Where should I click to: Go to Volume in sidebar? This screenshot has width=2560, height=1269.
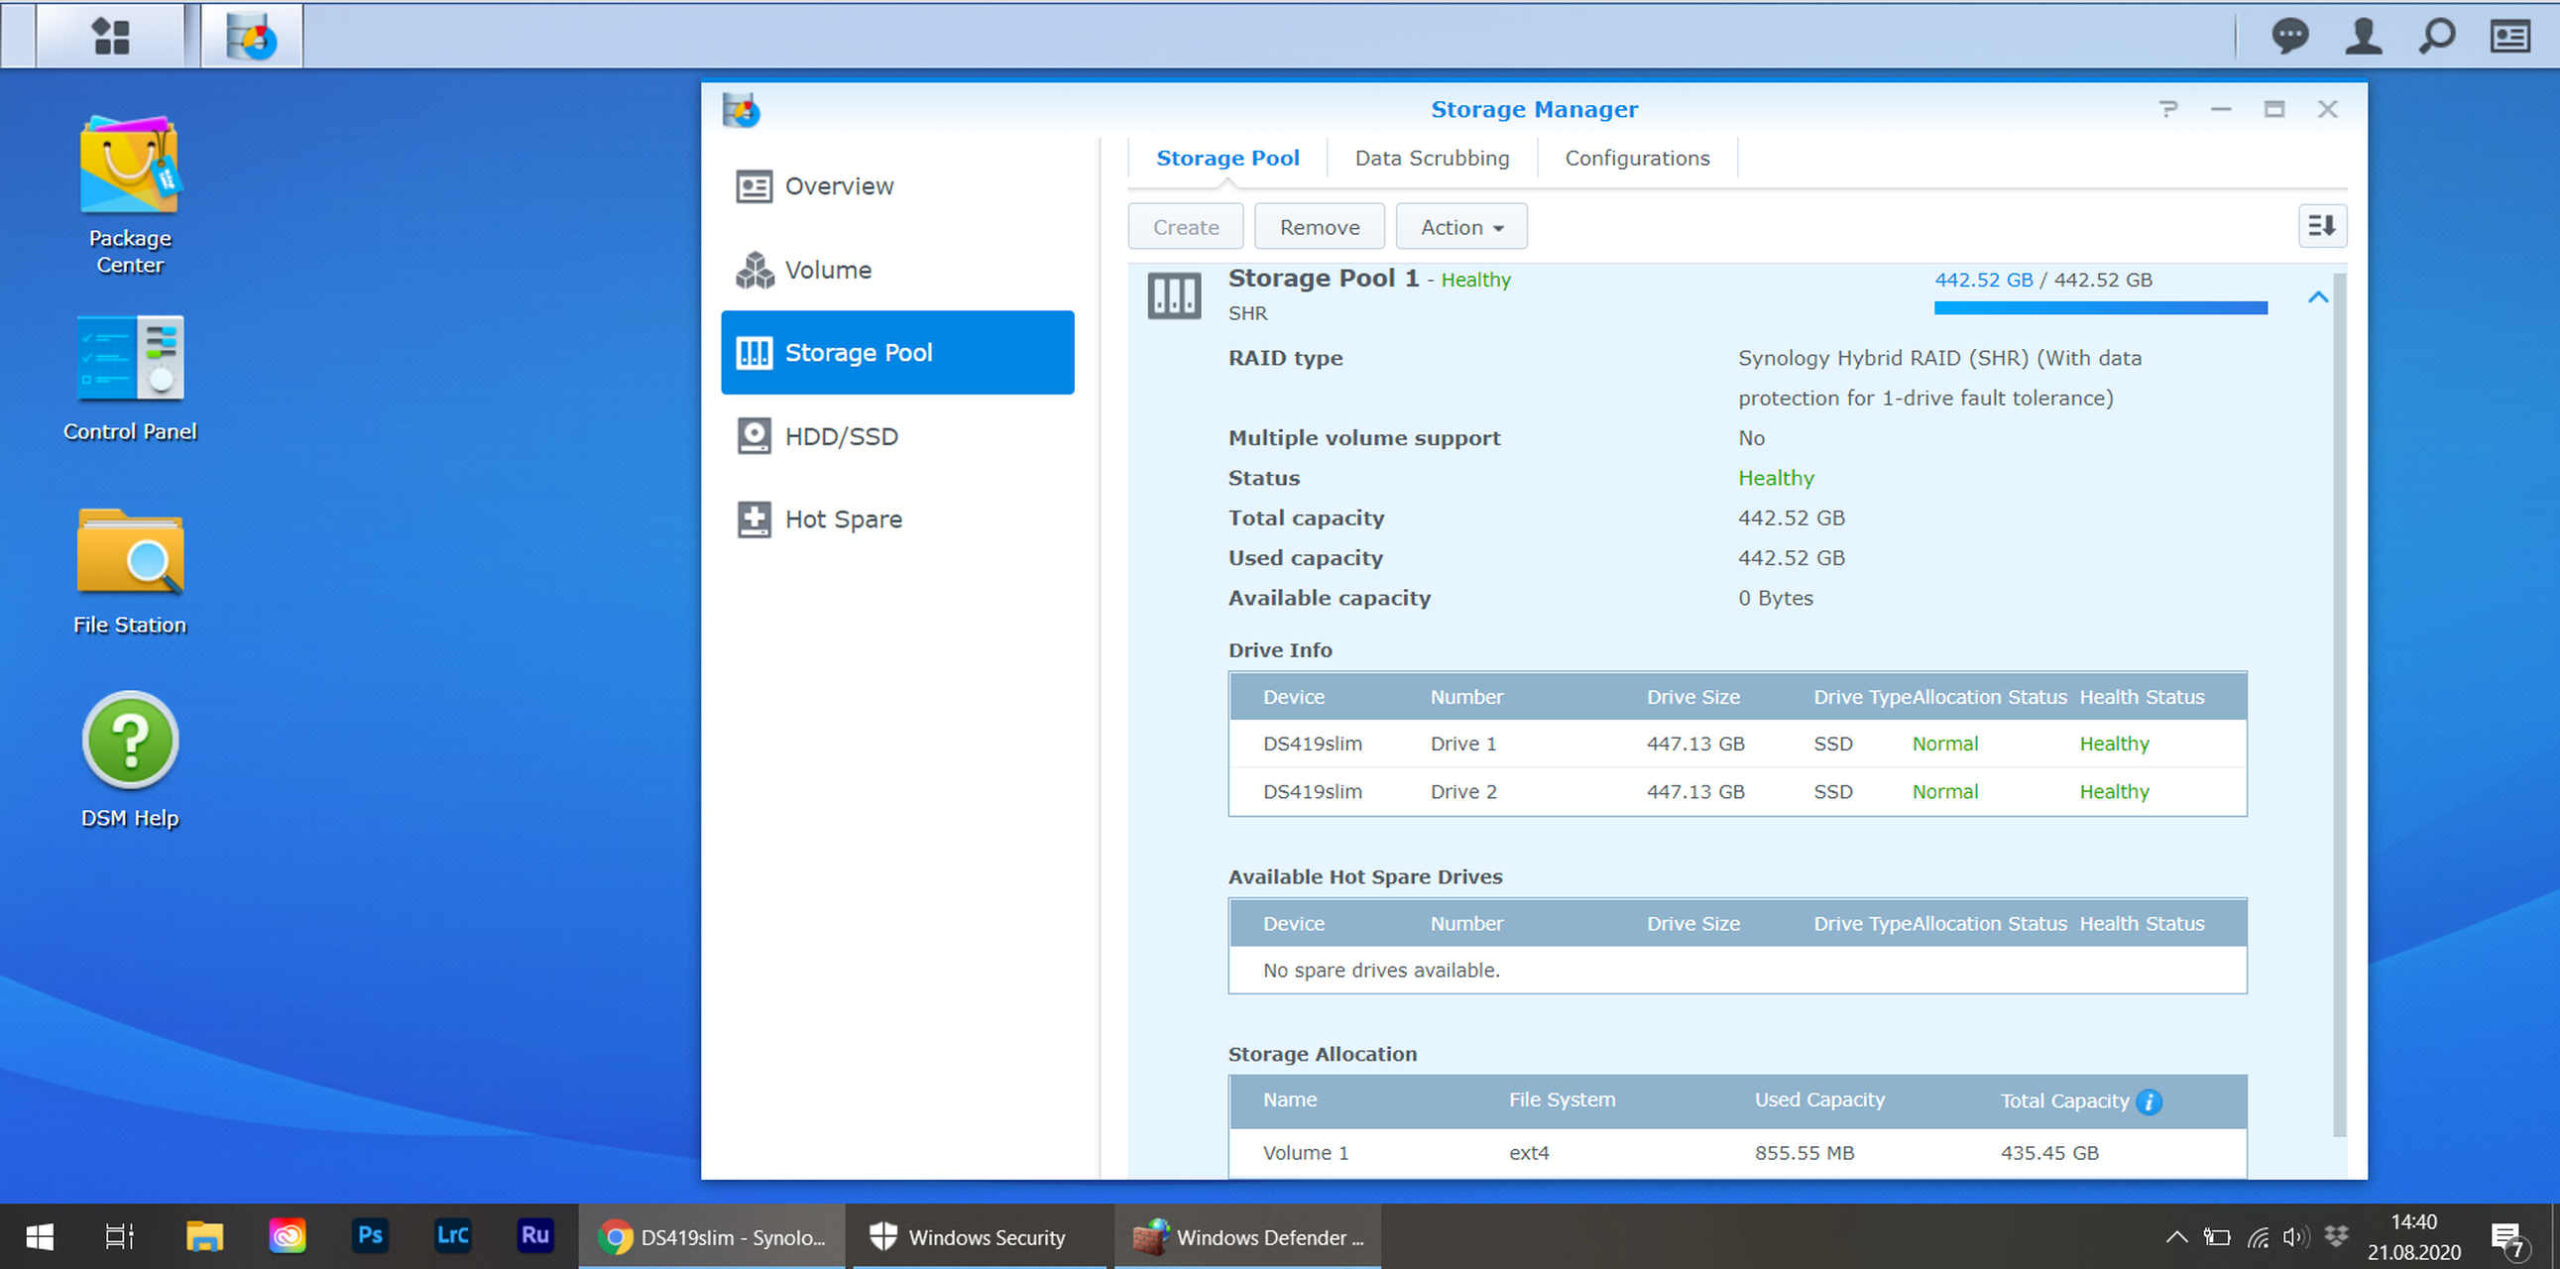tap(897, 269)
